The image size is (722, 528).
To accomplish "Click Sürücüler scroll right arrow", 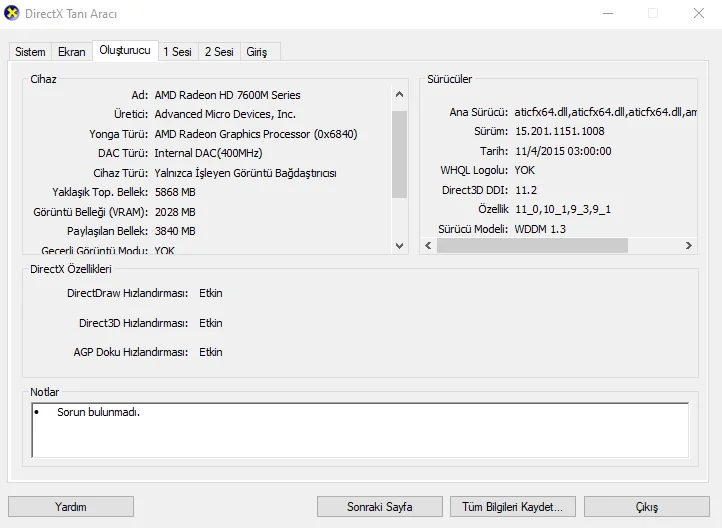I will (x=689, y=245).
